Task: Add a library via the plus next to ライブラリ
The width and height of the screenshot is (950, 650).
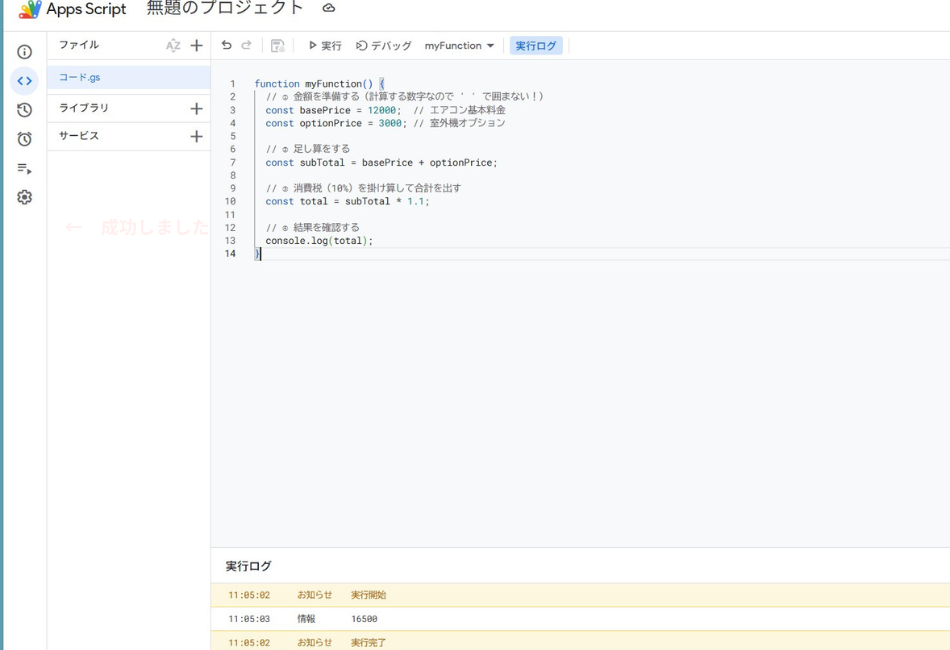Action: click(196, 106)
